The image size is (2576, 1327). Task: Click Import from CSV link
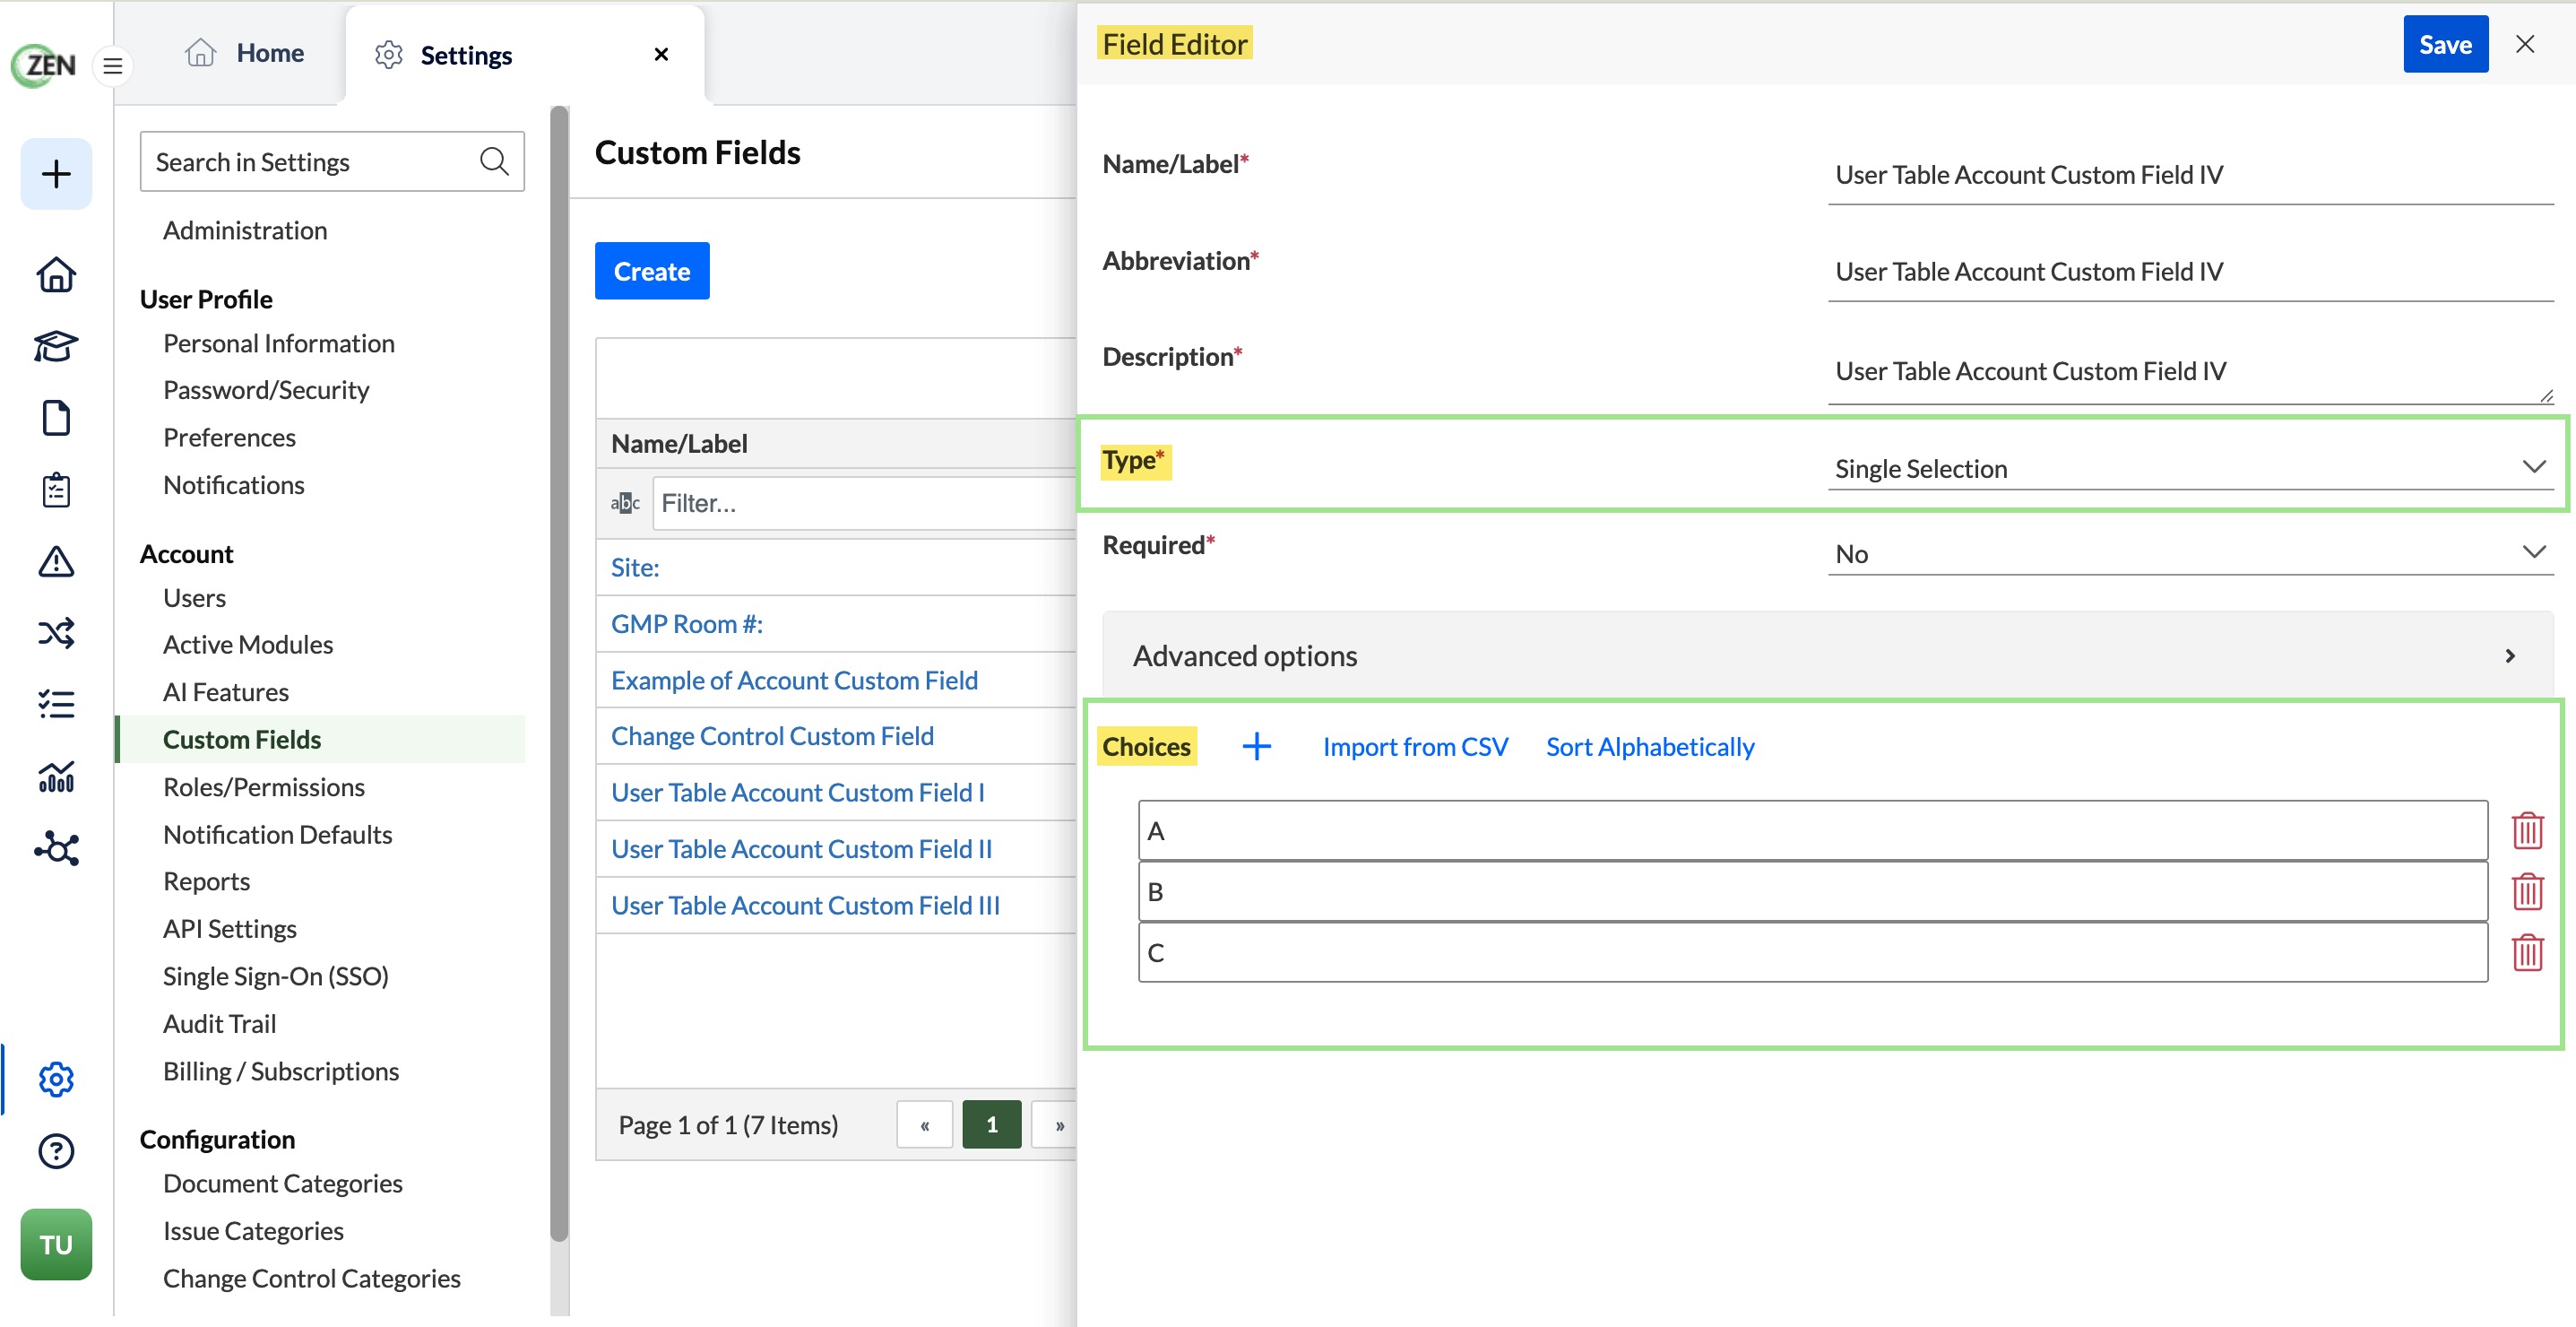click(x=1415, y=746)
